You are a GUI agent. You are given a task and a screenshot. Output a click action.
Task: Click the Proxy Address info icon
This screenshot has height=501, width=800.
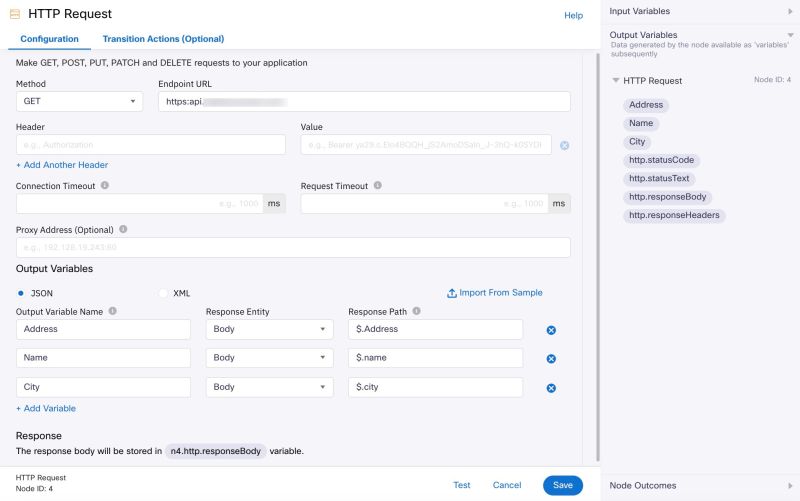click(x=123, y=229)
